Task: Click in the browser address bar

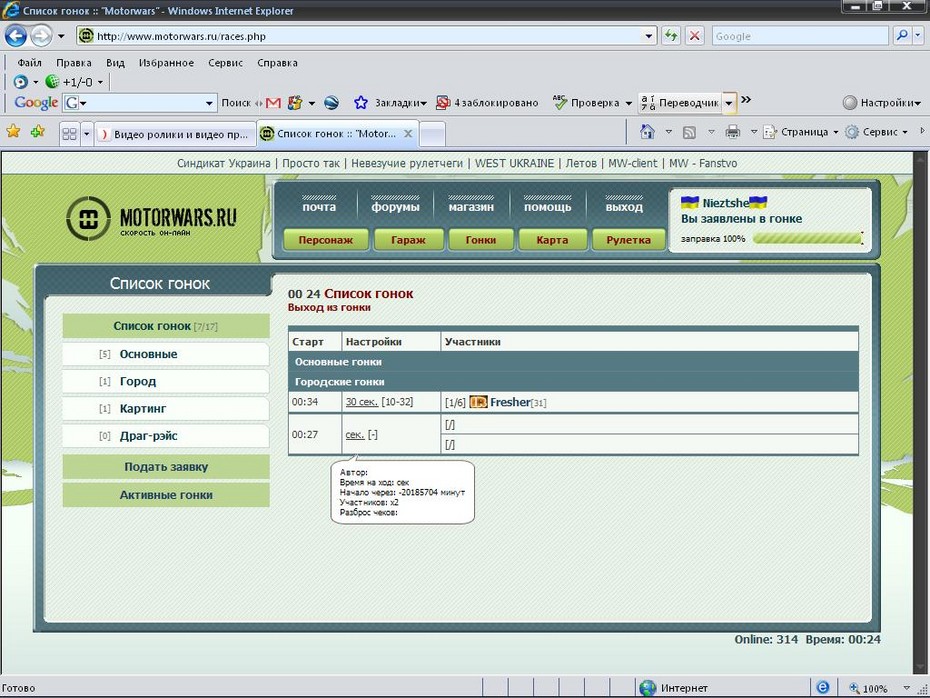Action: coord(370,36)
